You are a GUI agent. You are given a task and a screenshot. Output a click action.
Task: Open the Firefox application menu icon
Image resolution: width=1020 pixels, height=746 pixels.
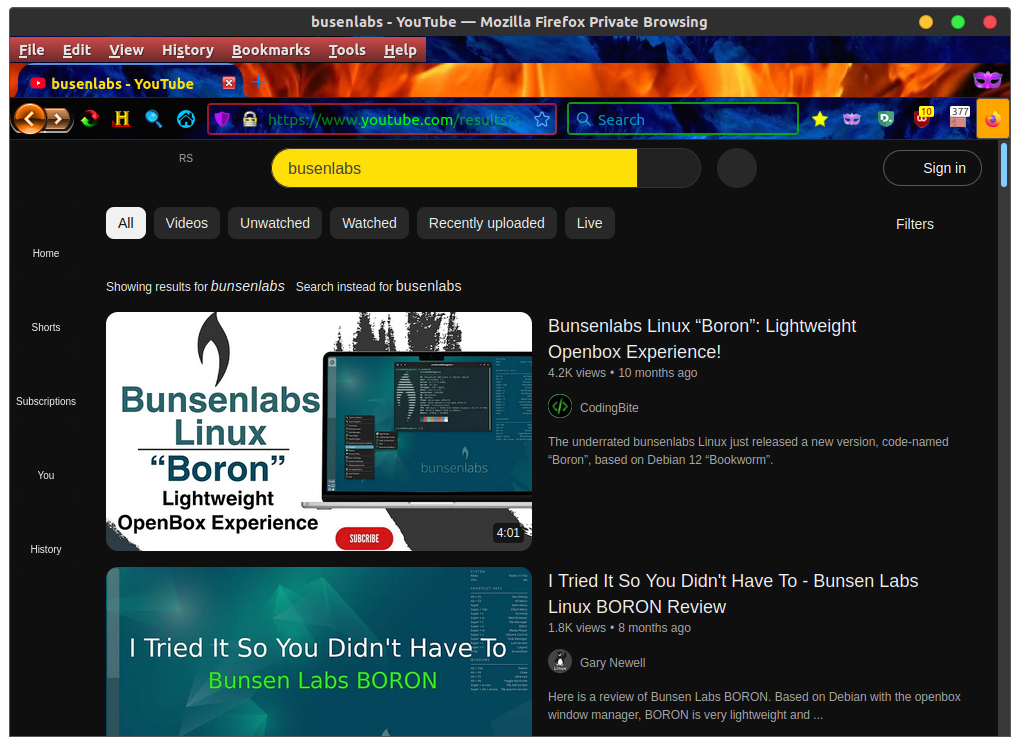tap(993, 119)
